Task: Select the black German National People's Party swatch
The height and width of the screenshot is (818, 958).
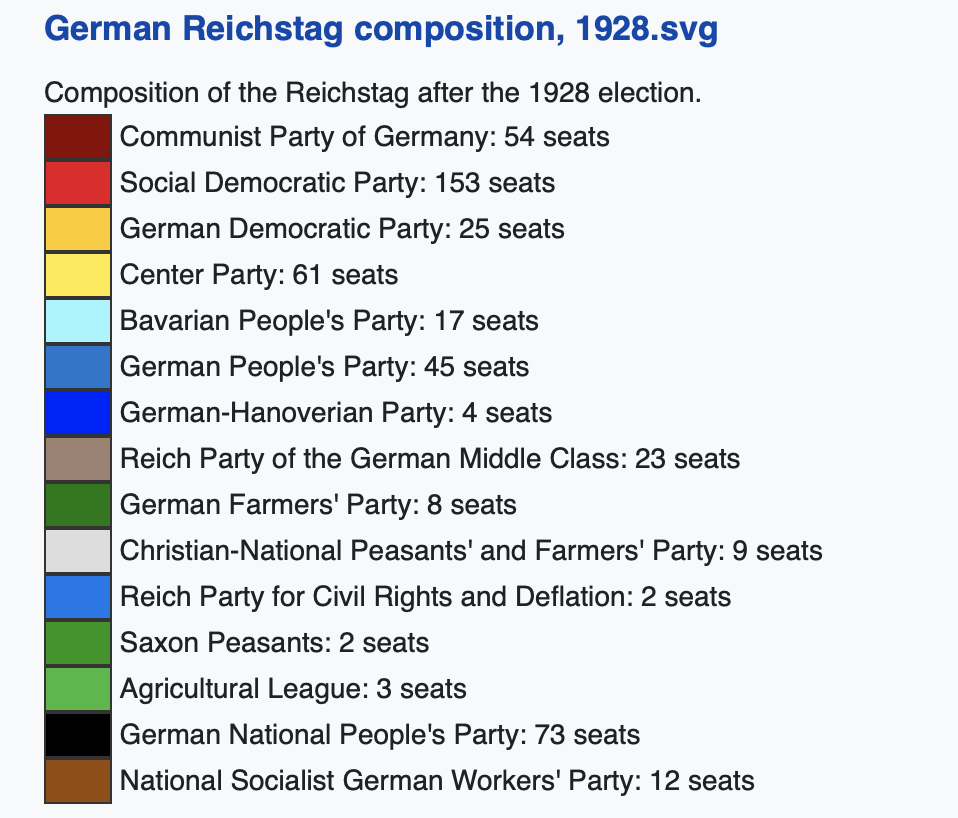Action: (78, 735)
